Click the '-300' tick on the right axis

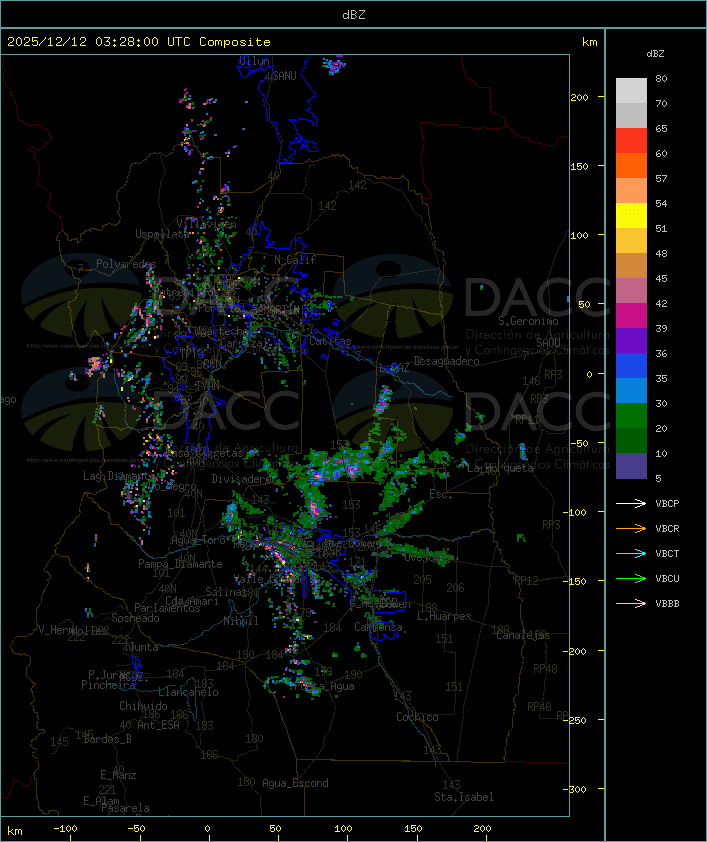(x=577, y=789)
